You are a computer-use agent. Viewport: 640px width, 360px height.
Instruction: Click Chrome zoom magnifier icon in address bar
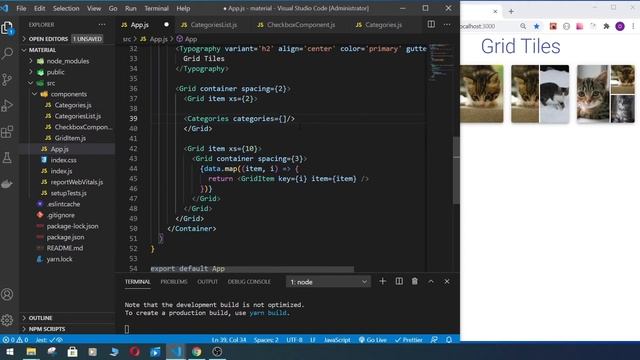(523, 26)
